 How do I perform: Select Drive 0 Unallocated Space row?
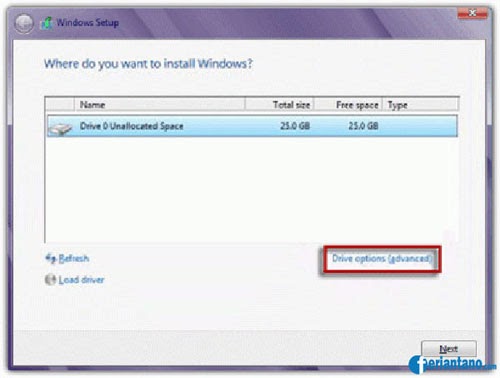(252, 126)
